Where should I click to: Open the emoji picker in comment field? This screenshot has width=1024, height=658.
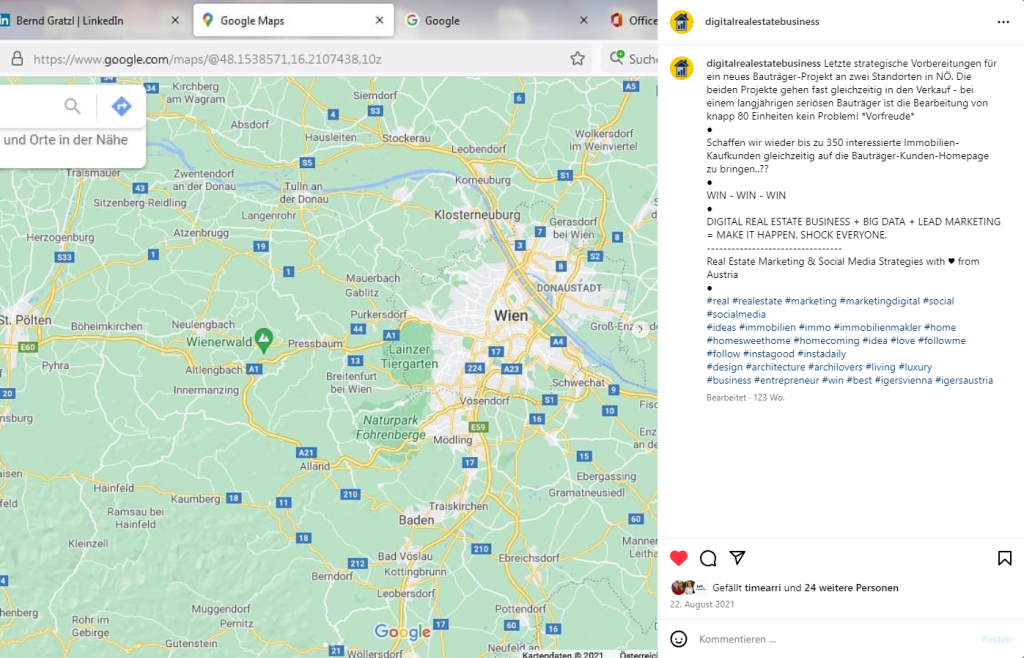679,639
